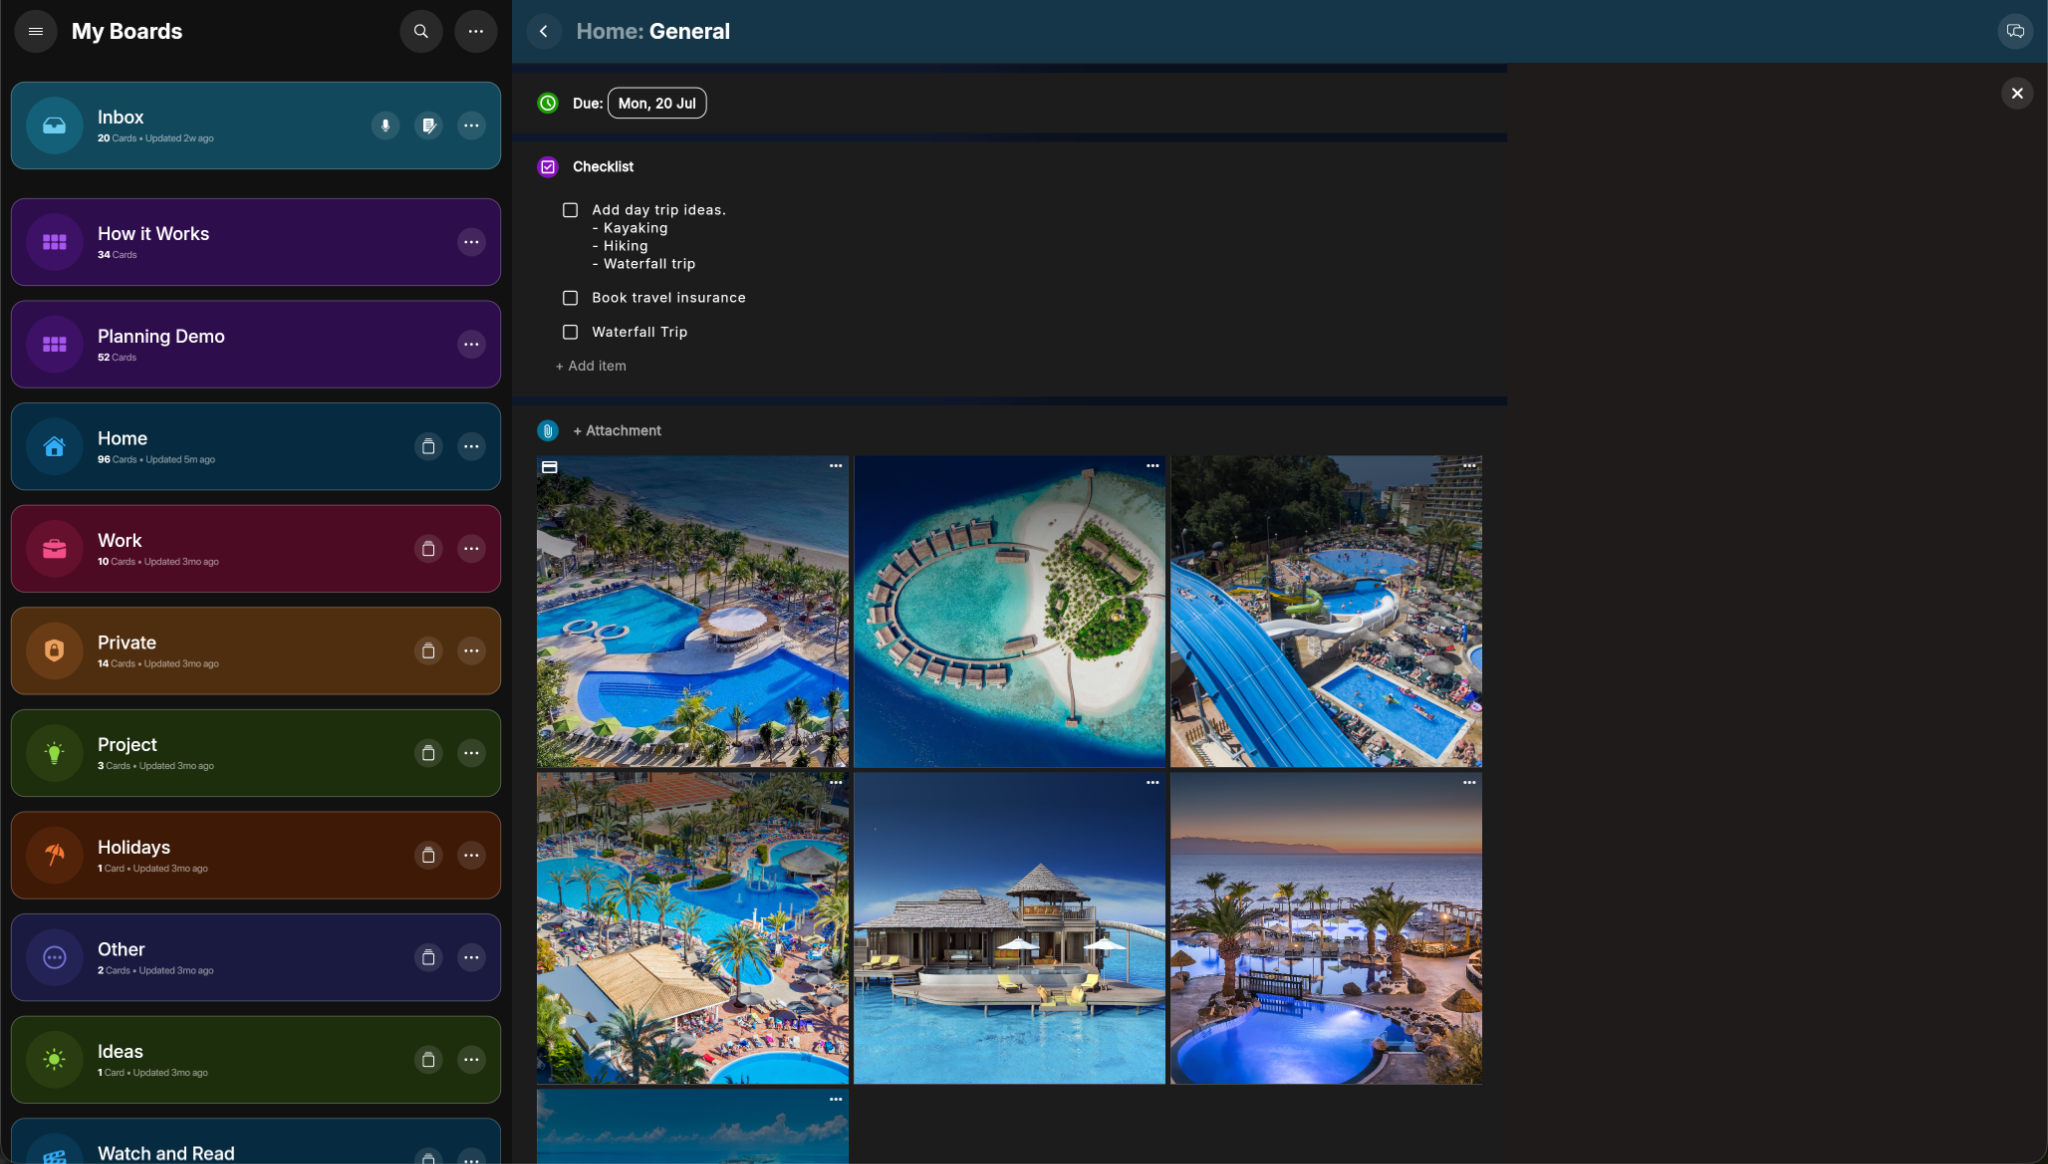The image size is (2048, 1164).
Task: Click + Attachment to add a new file
Action: coord(617,430)
